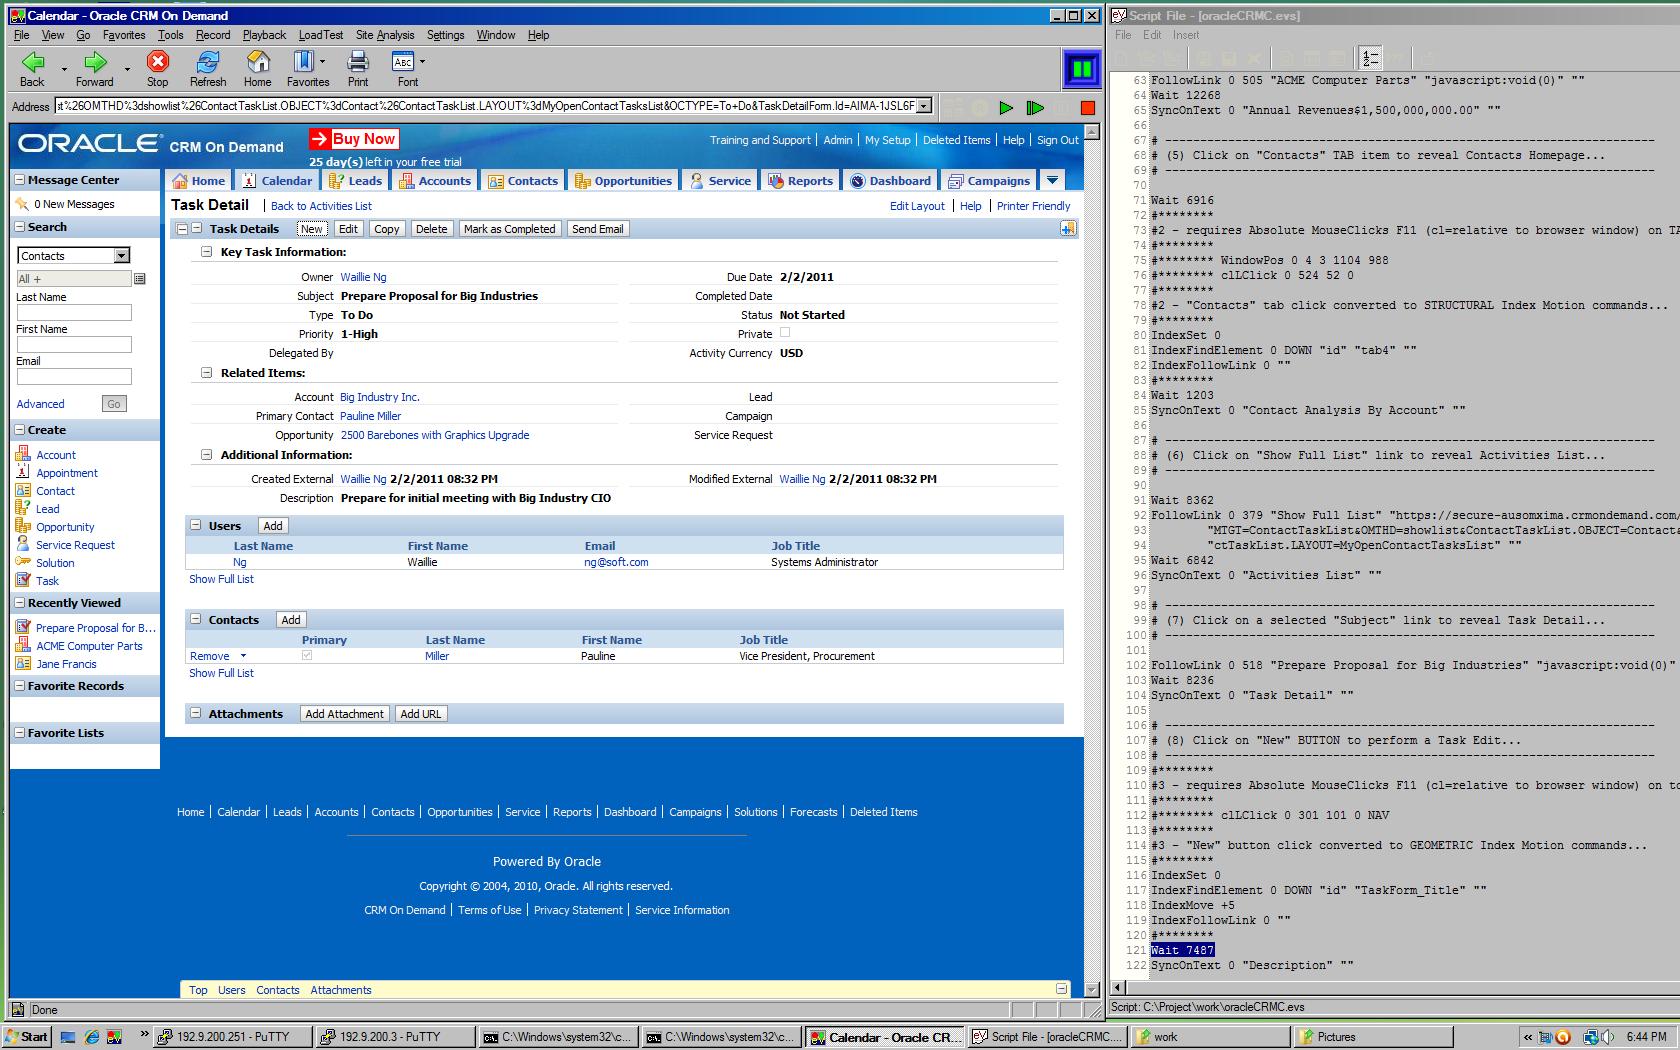This screenshot has height=1050, width=1680.
Task: Click the Email search input field
Action: [x=74, y=377]
